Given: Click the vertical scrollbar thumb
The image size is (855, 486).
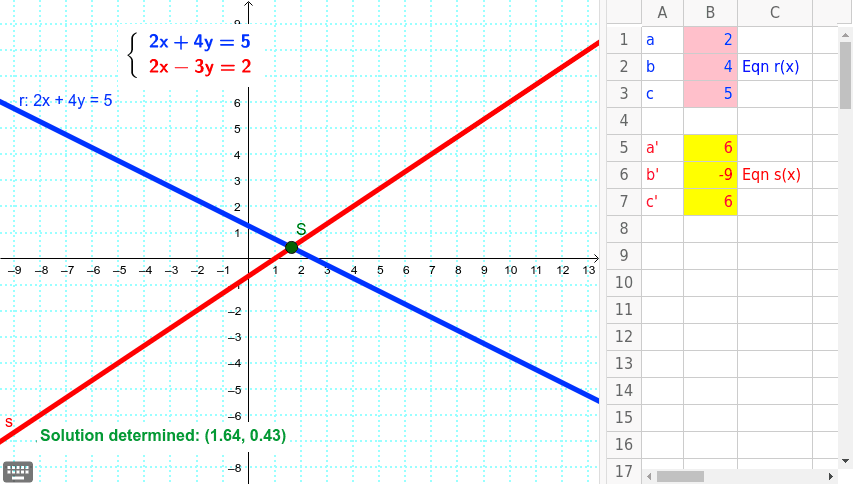Looking at the screenshot, I should pyautogui.click(x=845, y=75).
